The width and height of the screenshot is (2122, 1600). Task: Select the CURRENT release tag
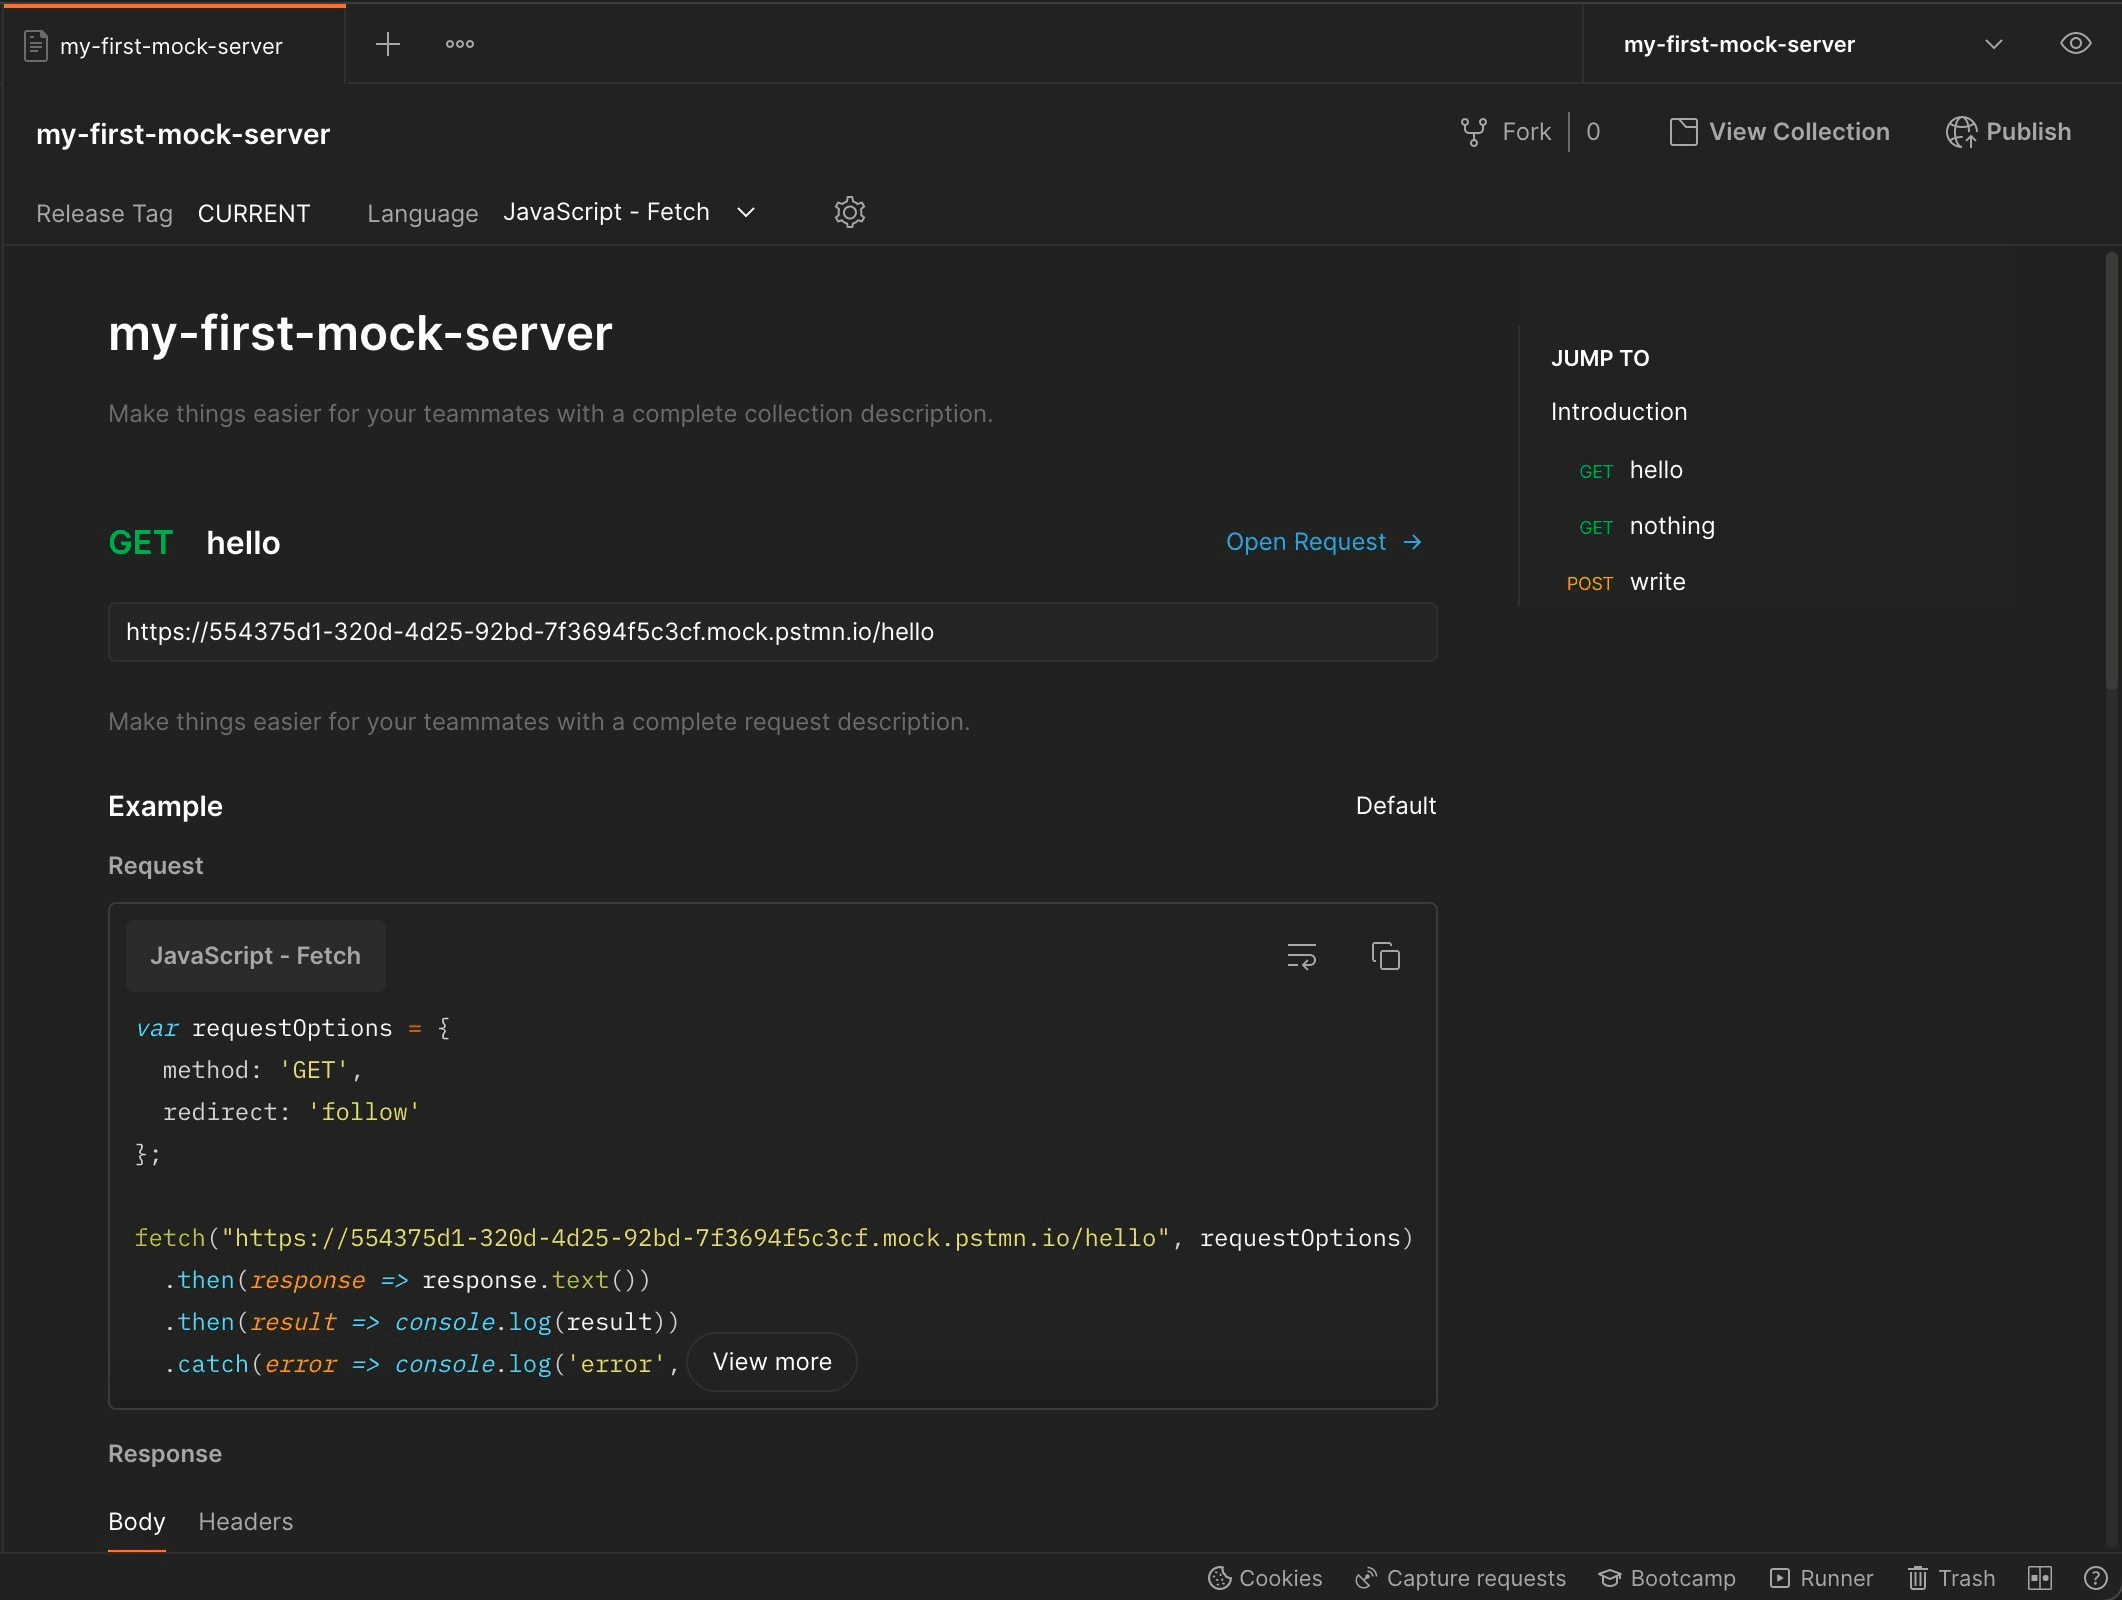[253, 213]
